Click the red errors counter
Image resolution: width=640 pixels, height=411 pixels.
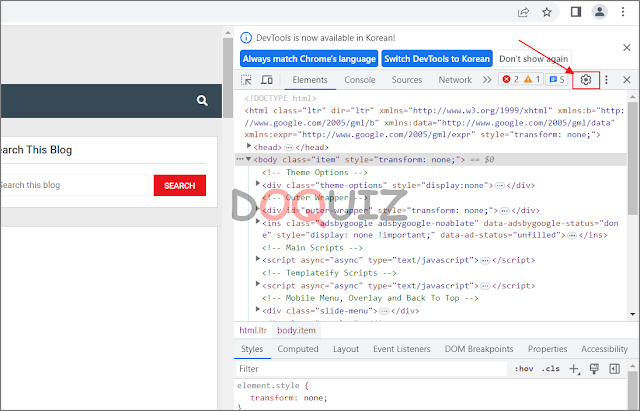[511, 79]
